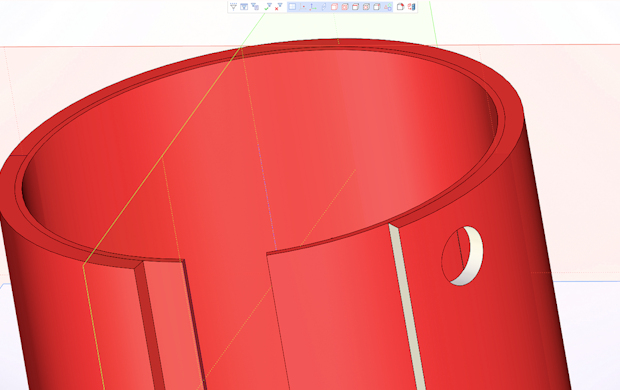Clear all filters with red X funnel
The image size is (620, 390).
[x=278, y=7]
